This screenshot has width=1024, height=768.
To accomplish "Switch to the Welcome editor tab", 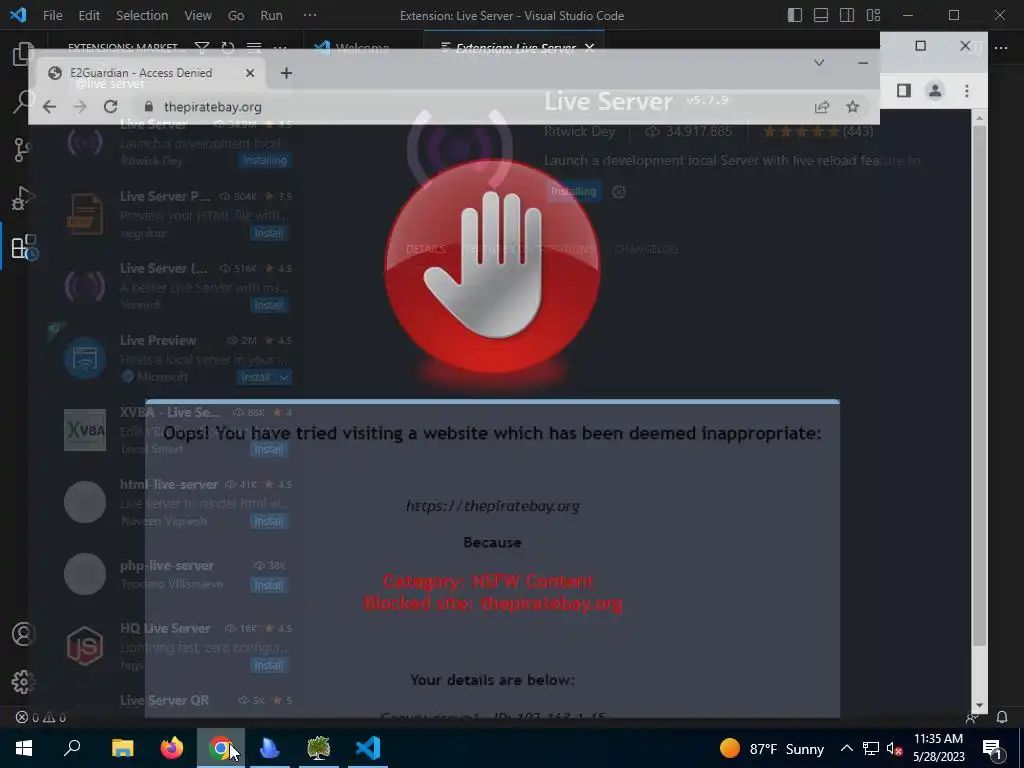I will click(362, 48).
